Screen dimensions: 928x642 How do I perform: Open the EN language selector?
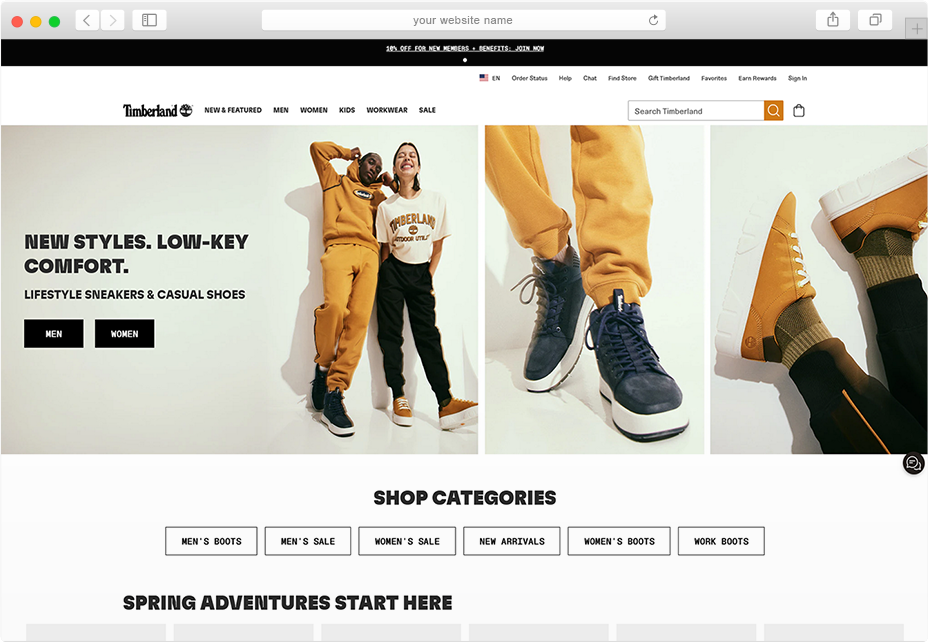coord(490,78)
